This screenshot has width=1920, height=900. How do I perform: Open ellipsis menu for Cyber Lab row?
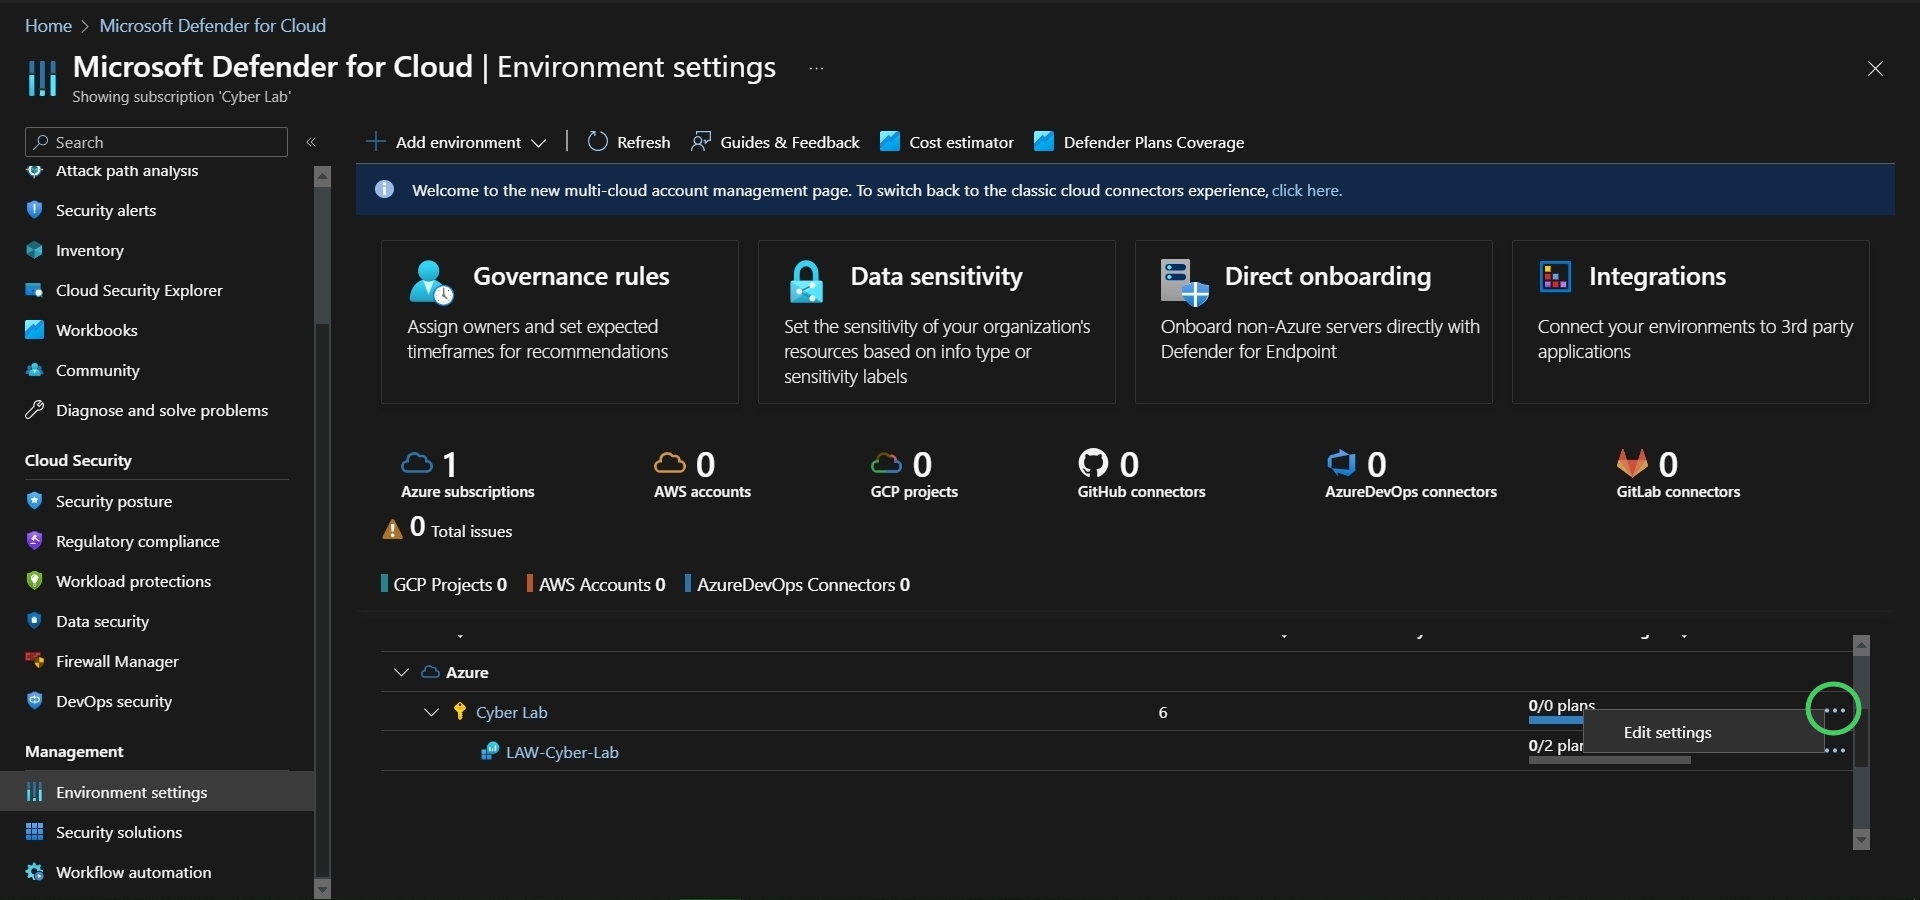[1834, 710]
